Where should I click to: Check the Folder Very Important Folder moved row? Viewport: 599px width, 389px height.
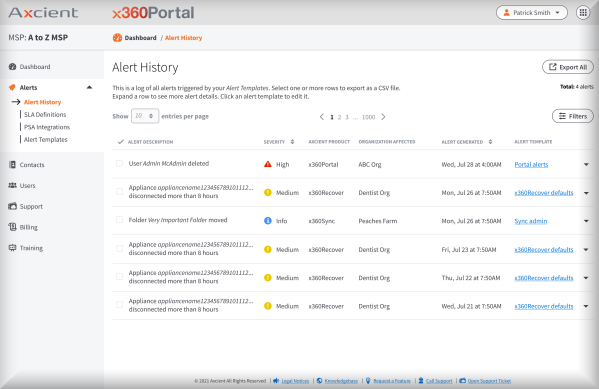pyautogui.click(x=120, y=220)
